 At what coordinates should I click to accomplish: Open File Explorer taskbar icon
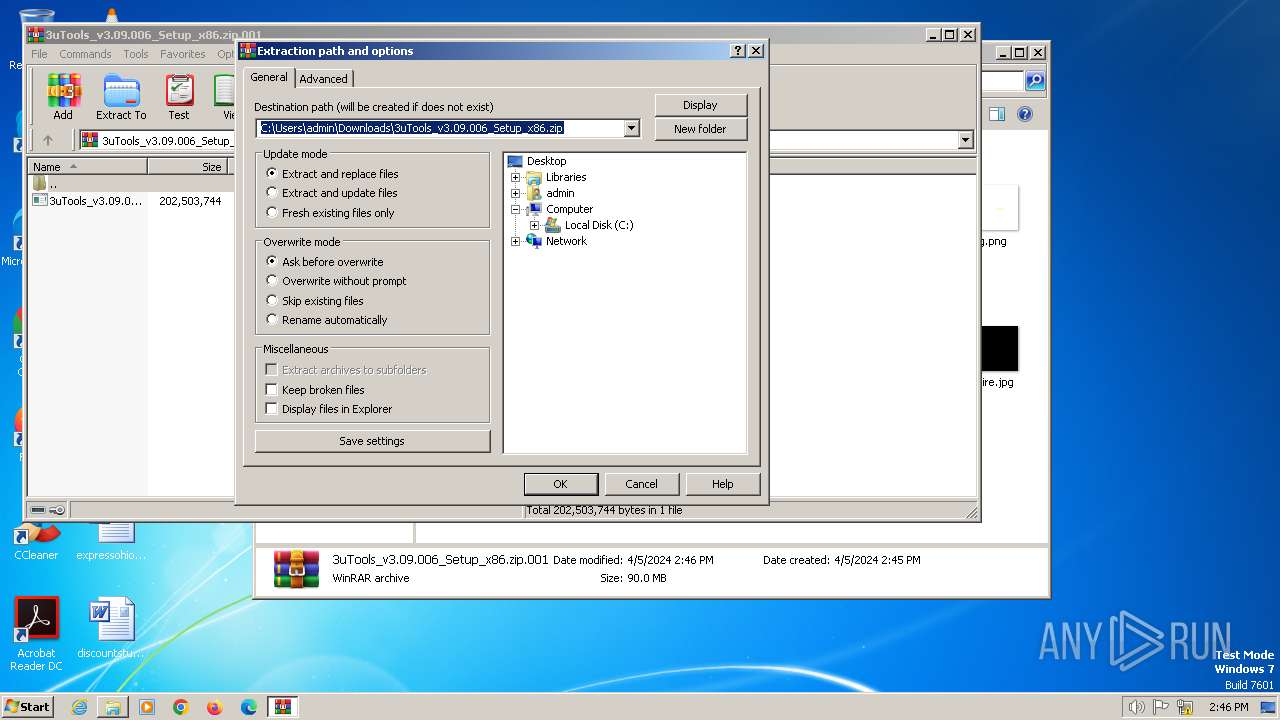[x=113, y=707]
